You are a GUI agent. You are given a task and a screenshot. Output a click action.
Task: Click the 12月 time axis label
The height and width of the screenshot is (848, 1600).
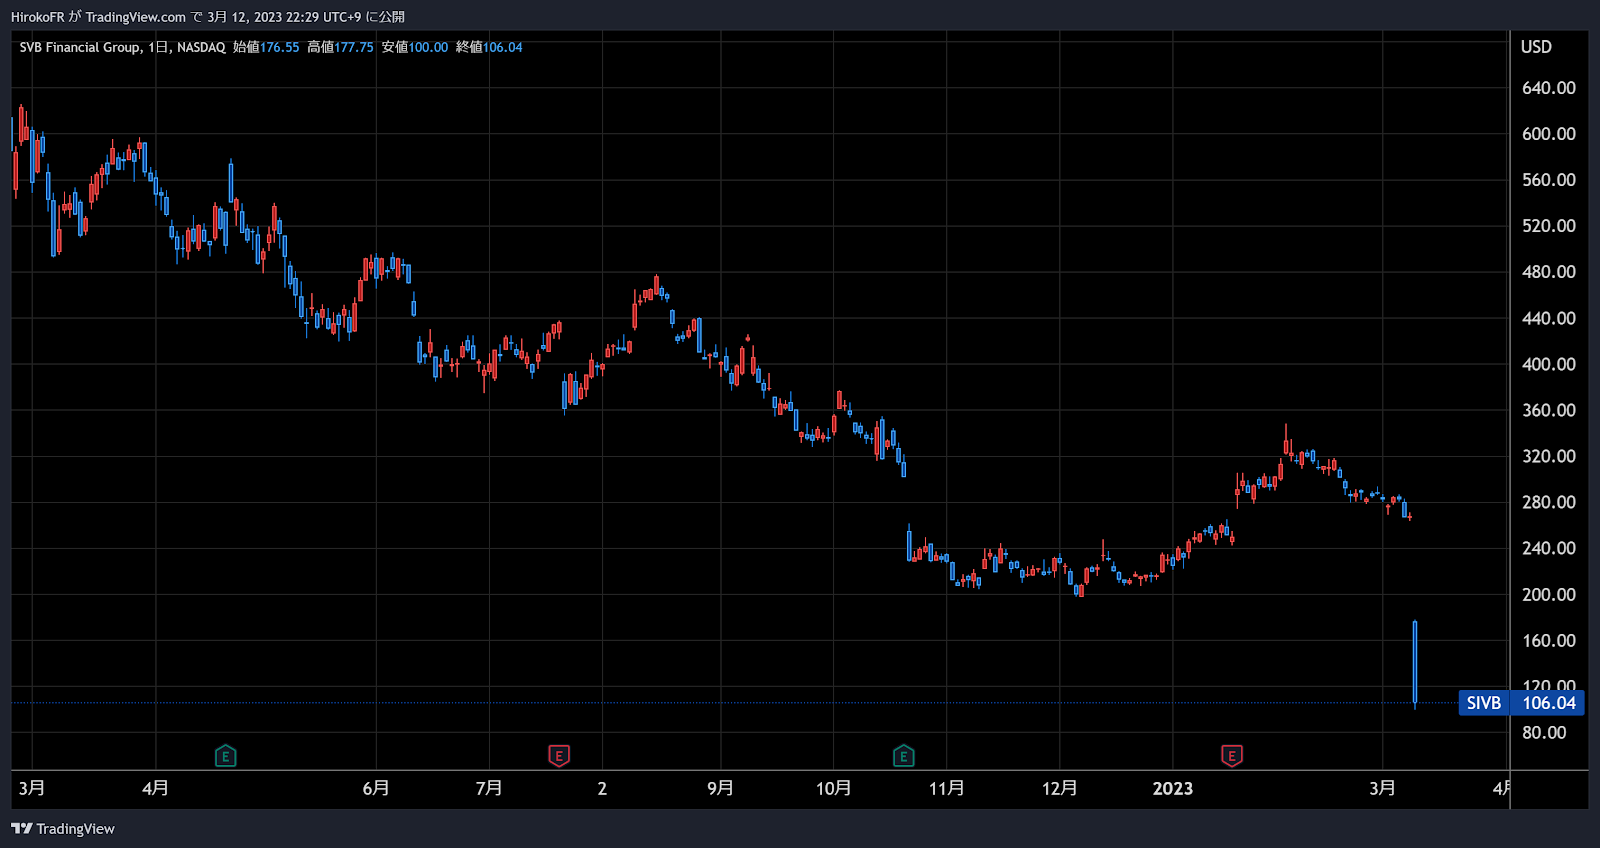(1059, 788)
